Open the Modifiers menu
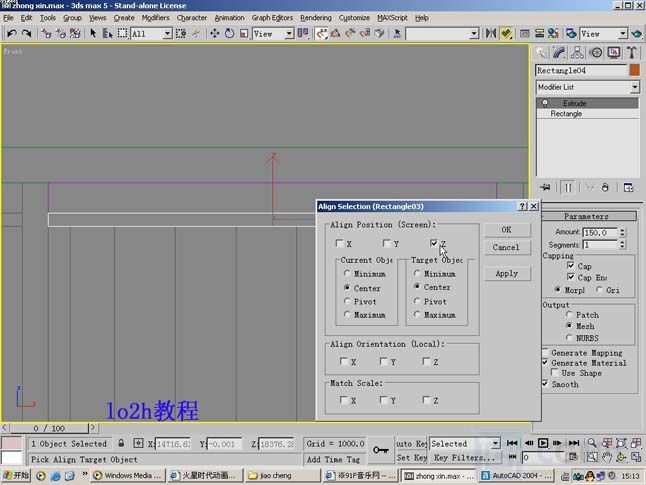Screen dimensions: 646x485 pos(155,18)
